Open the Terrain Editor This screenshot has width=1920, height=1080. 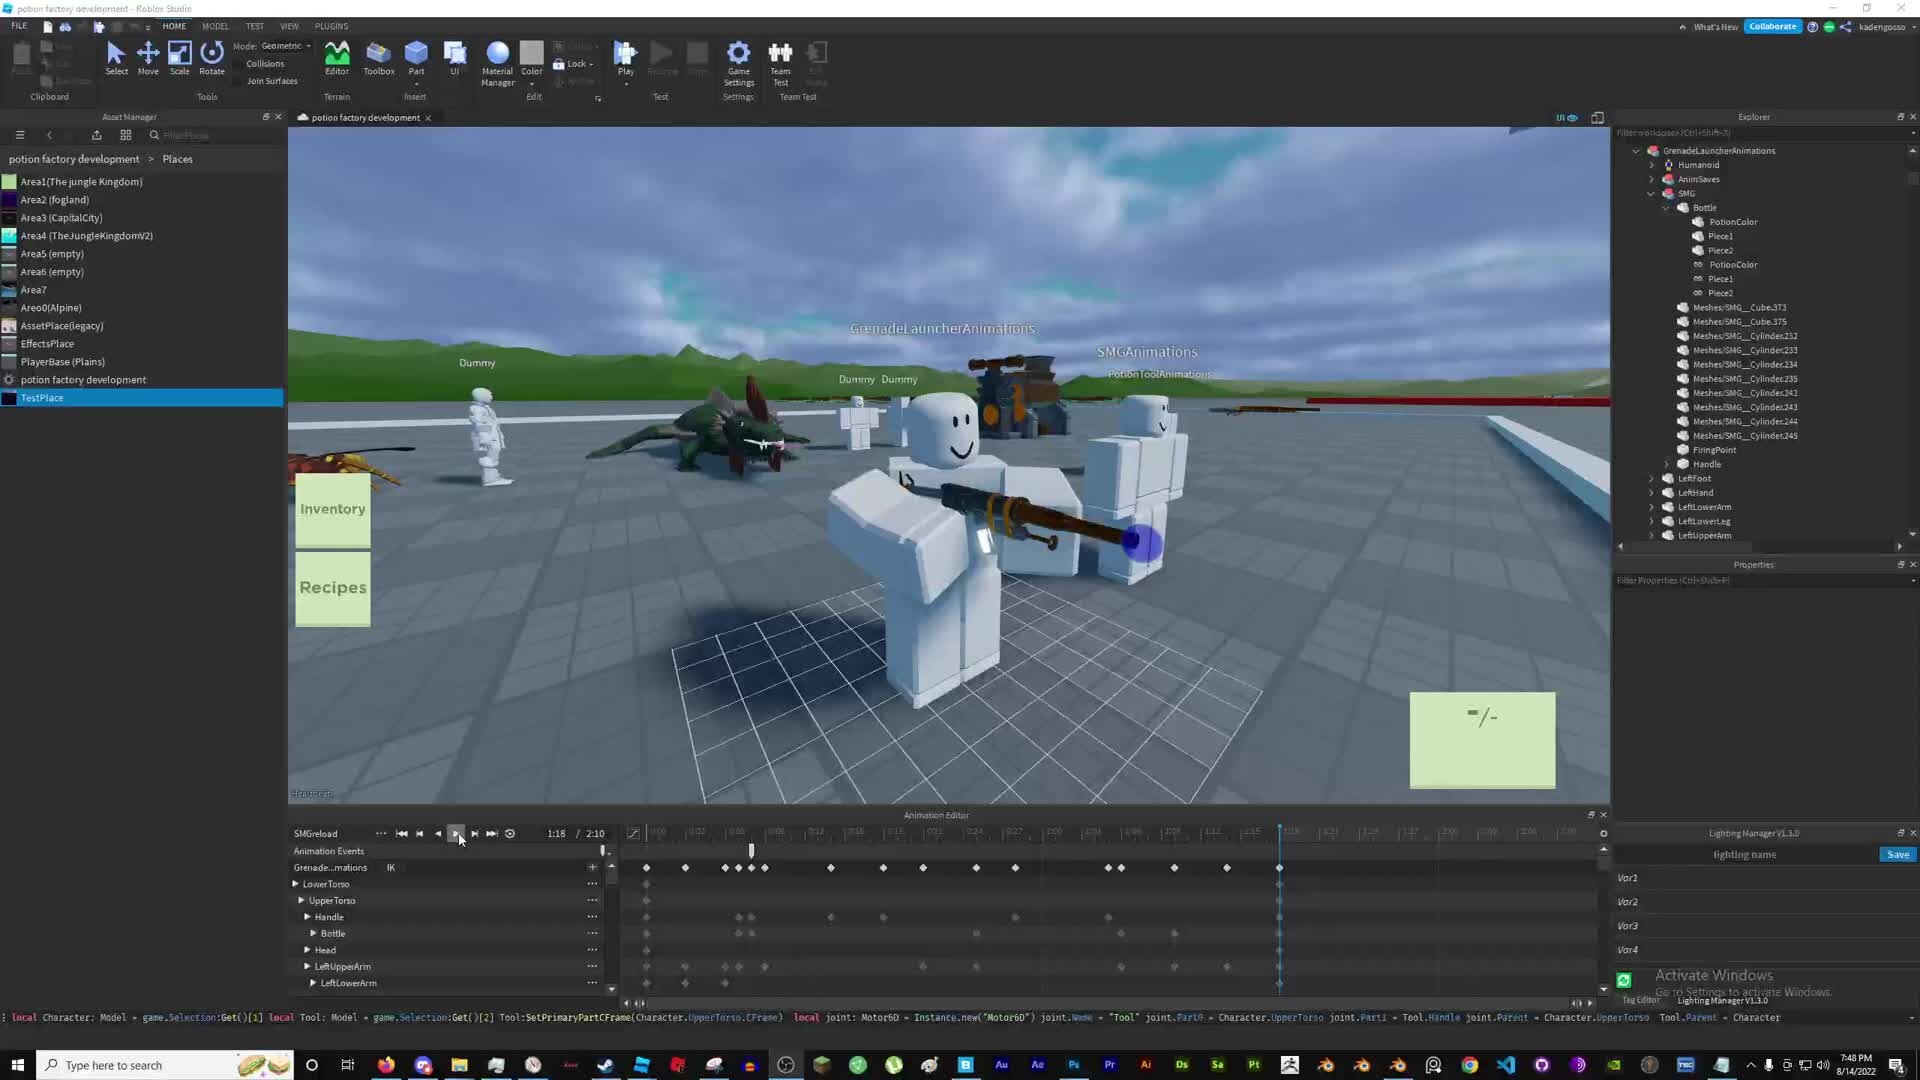click(337, 58)
